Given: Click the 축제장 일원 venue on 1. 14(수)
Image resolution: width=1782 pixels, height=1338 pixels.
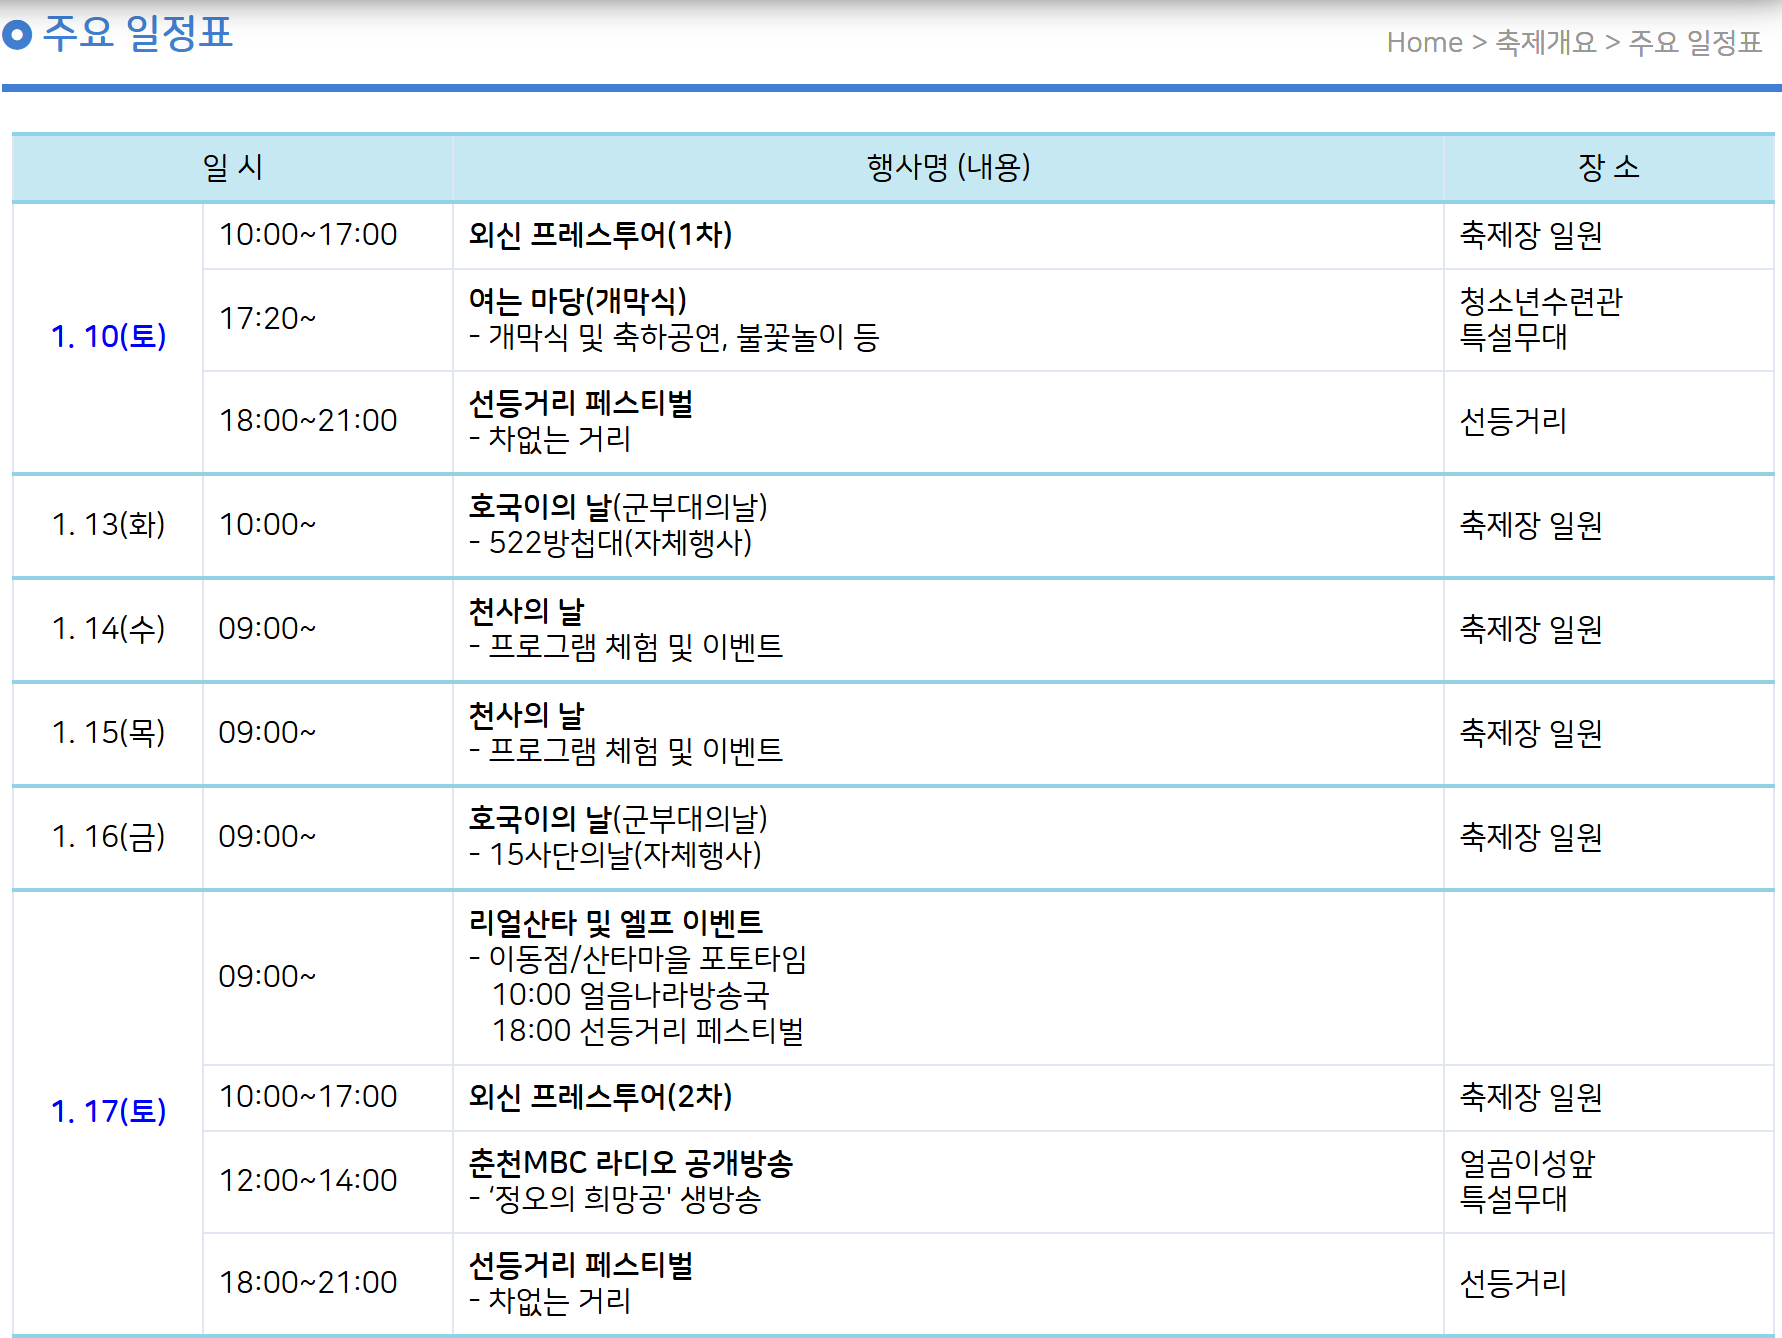Looking at the screenshot, I should (1531, 629).
